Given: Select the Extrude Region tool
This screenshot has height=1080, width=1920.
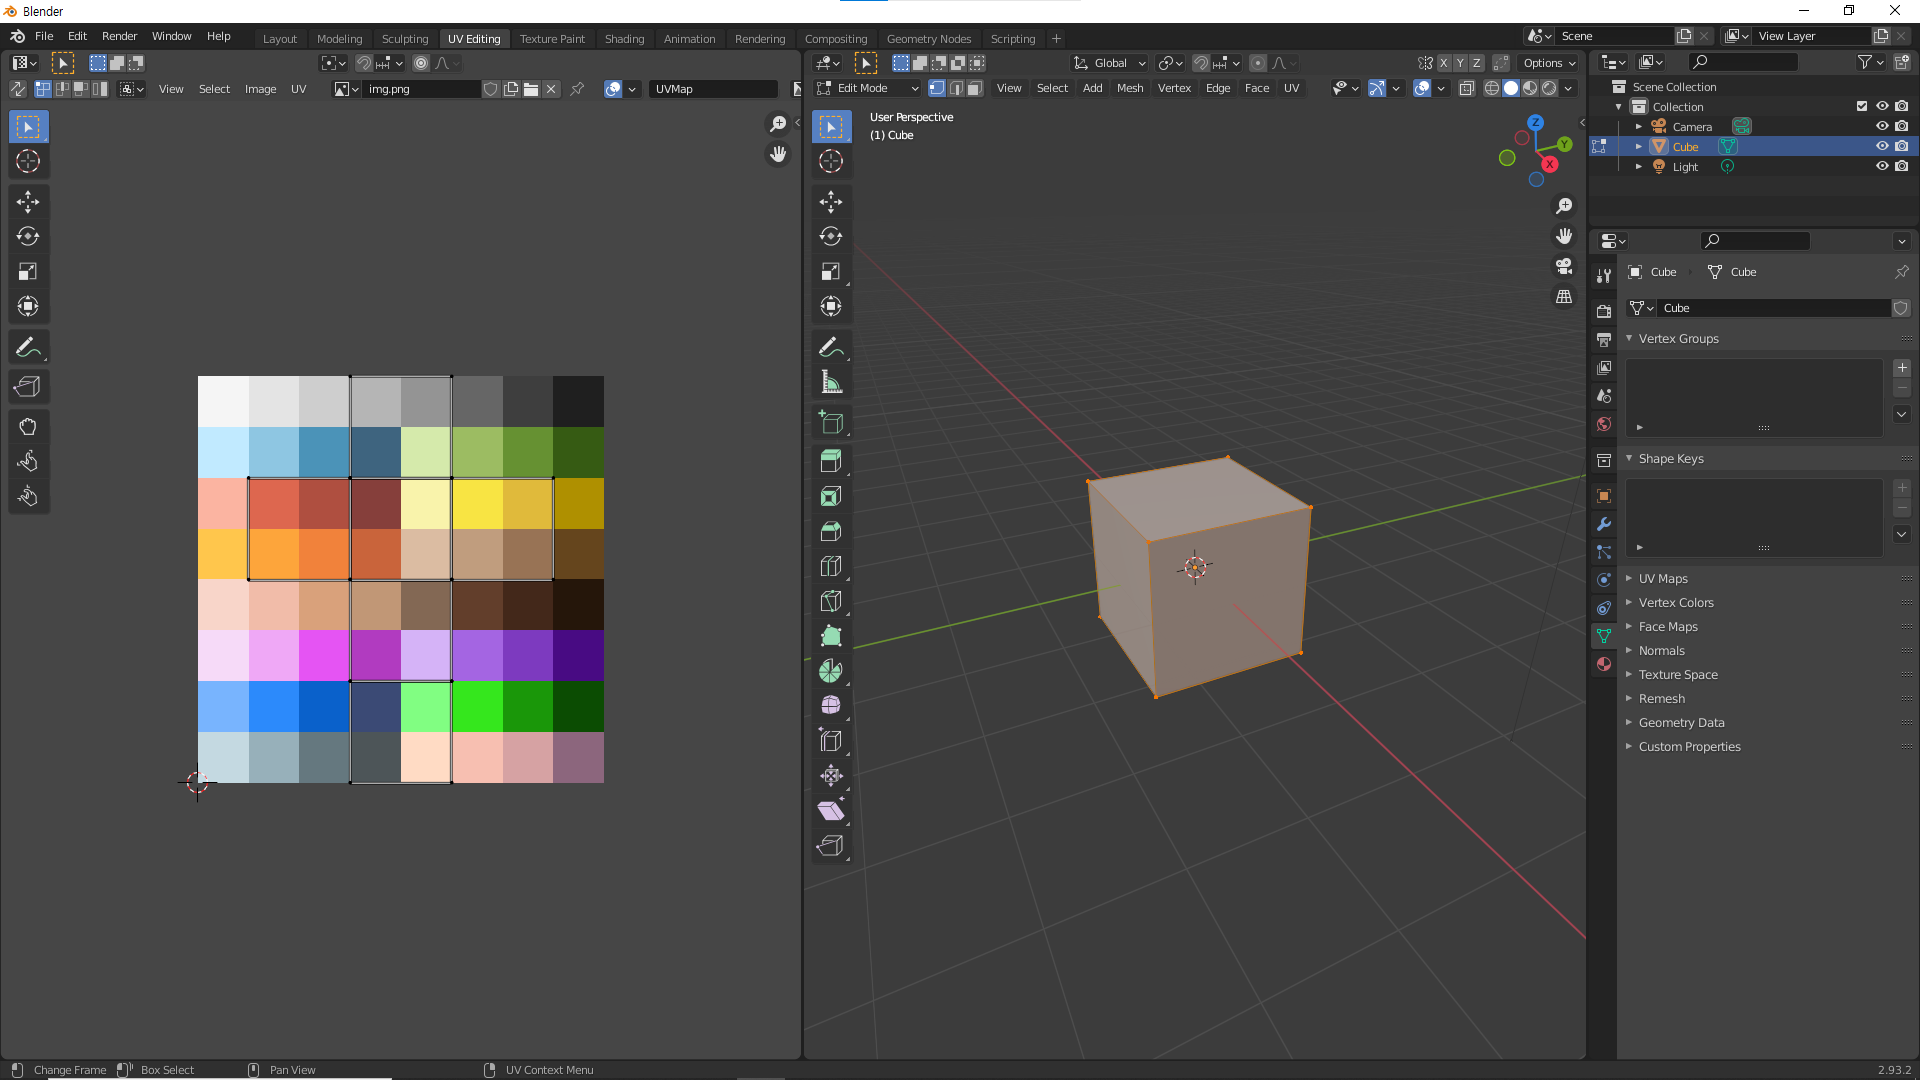Looking at the screenshot, I should [x=830, y=461].
